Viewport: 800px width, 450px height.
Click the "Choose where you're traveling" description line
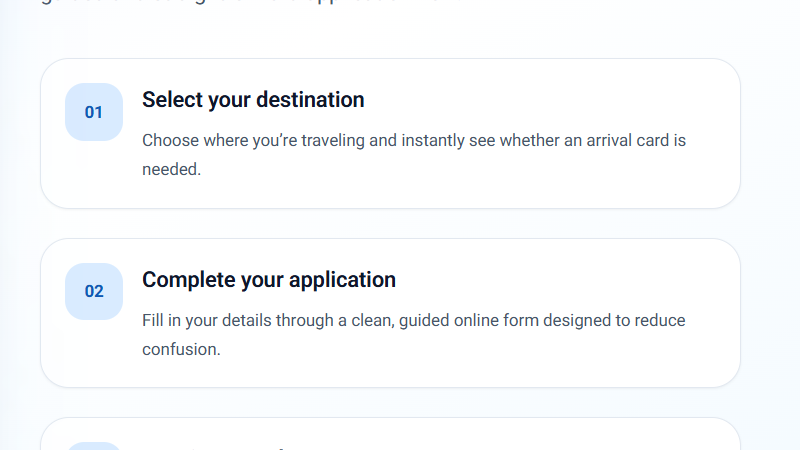tap(414, 140)
